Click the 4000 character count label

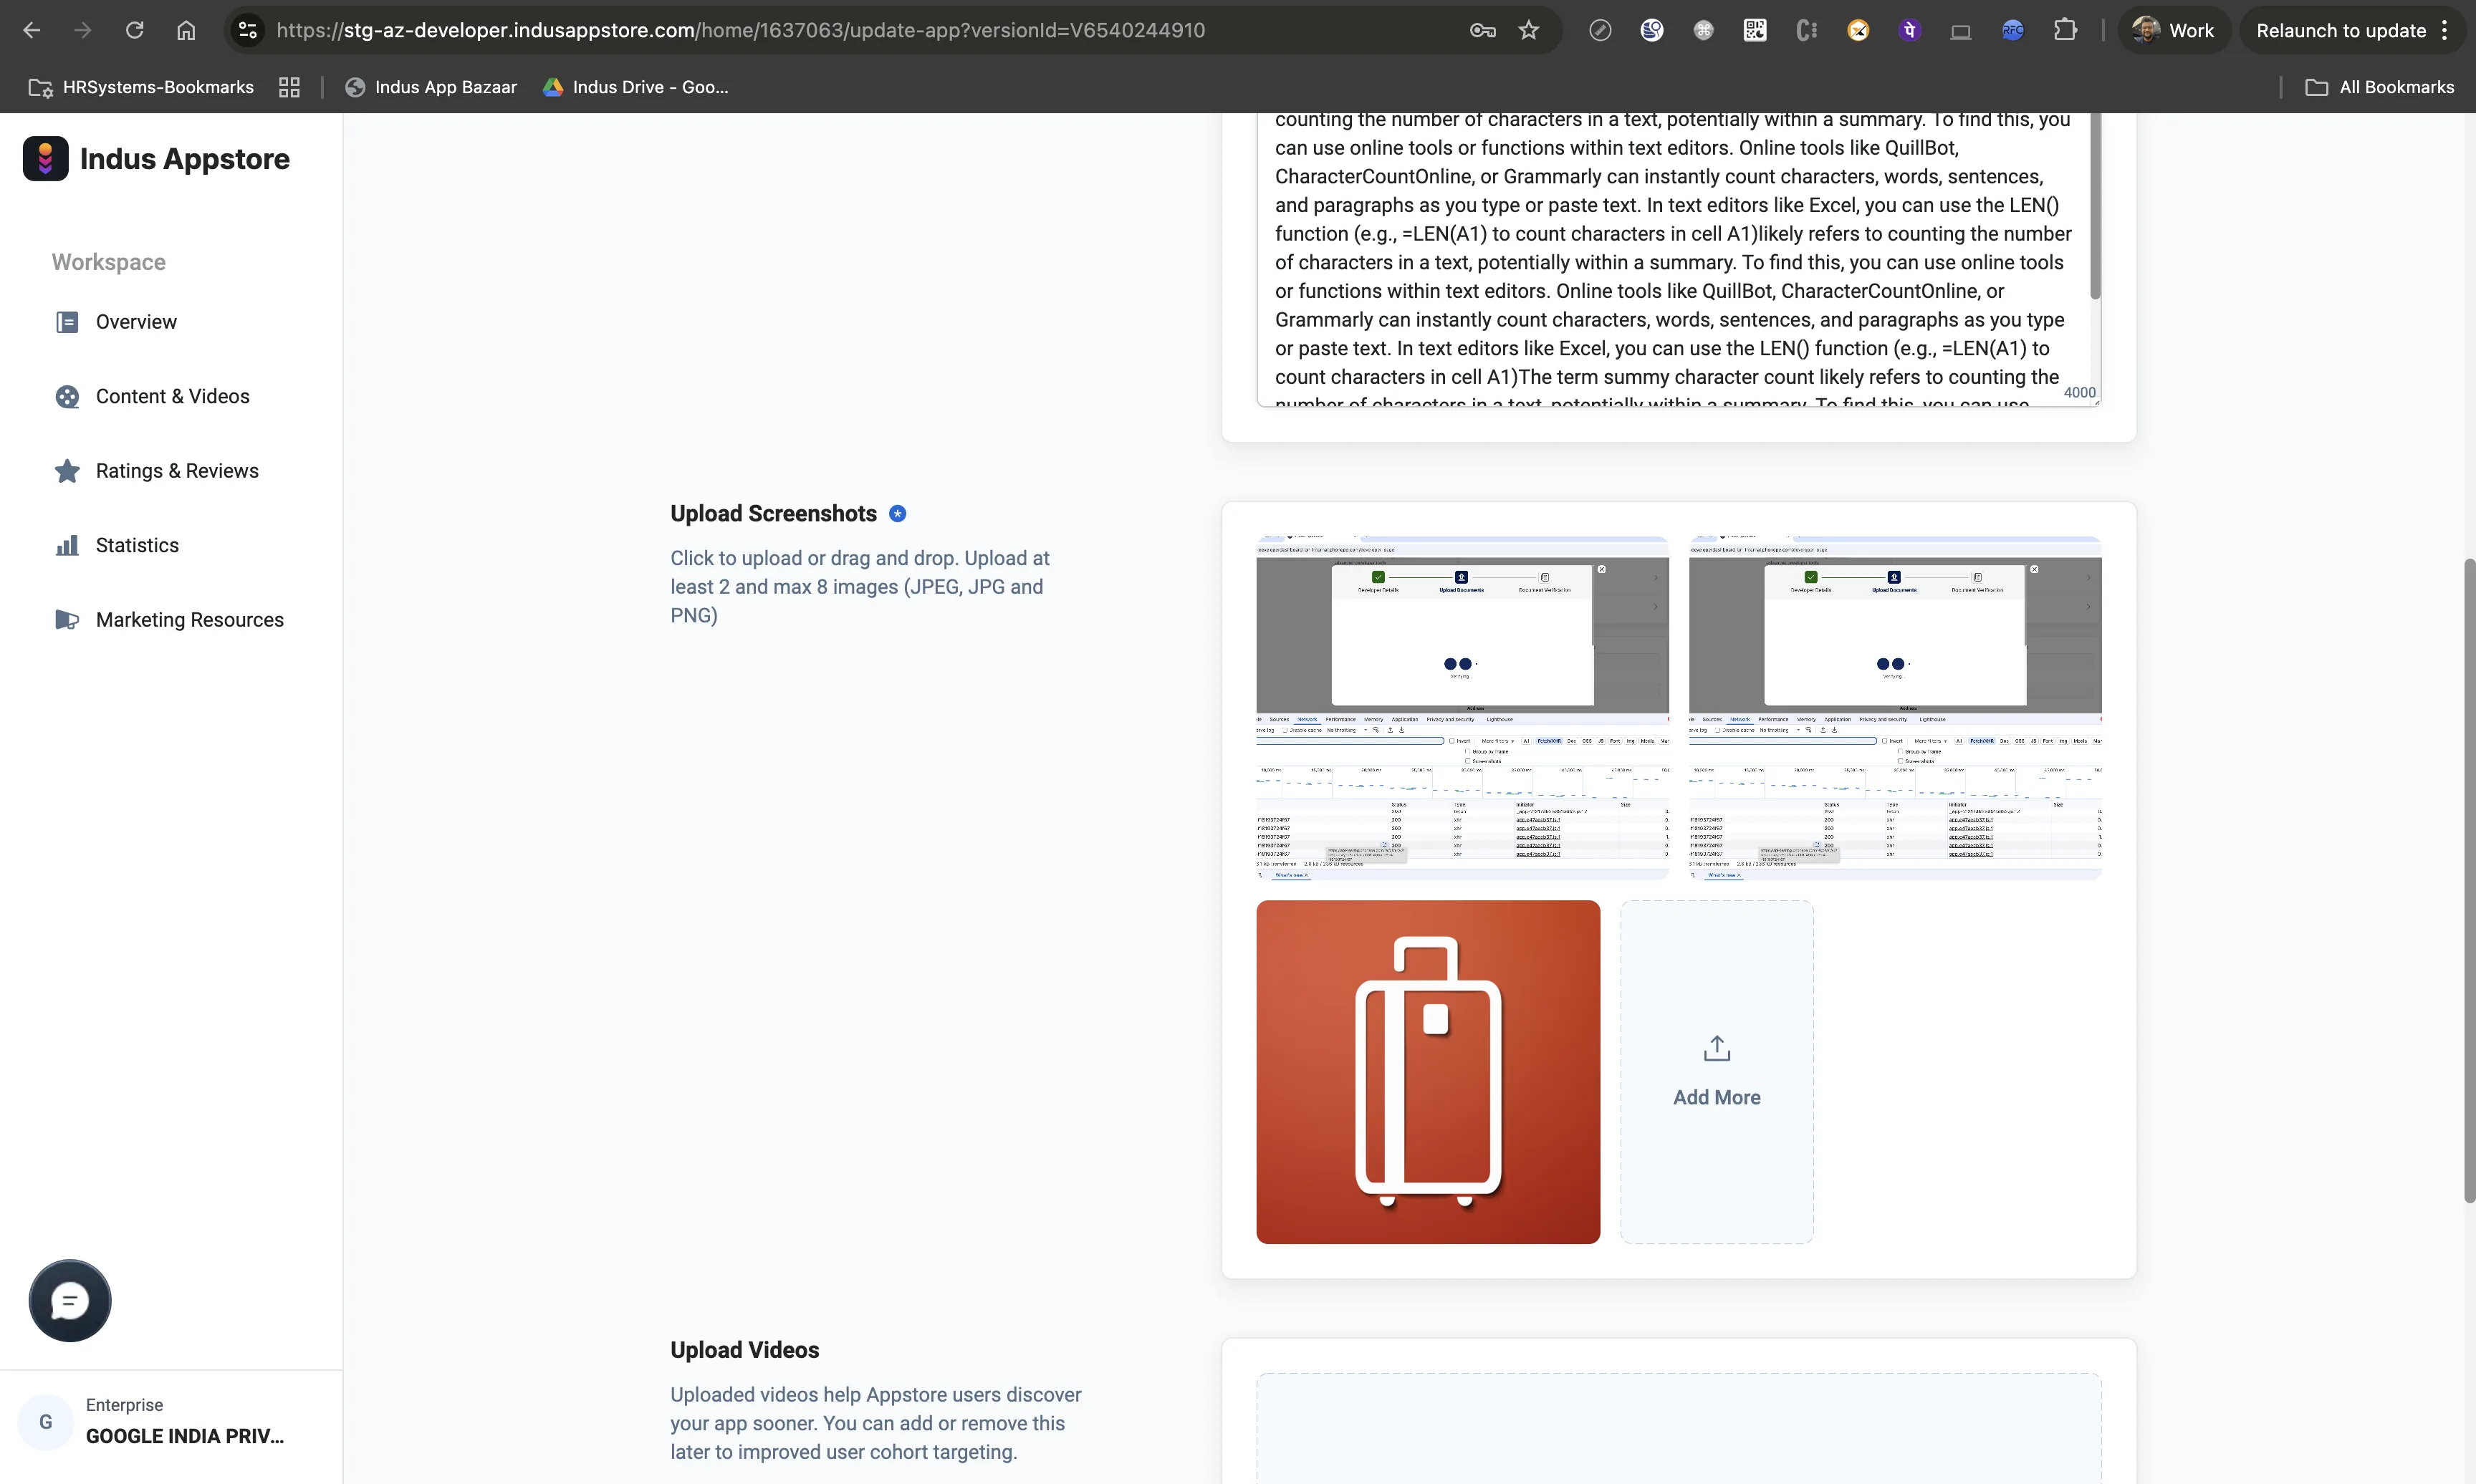click(2079, 393)
